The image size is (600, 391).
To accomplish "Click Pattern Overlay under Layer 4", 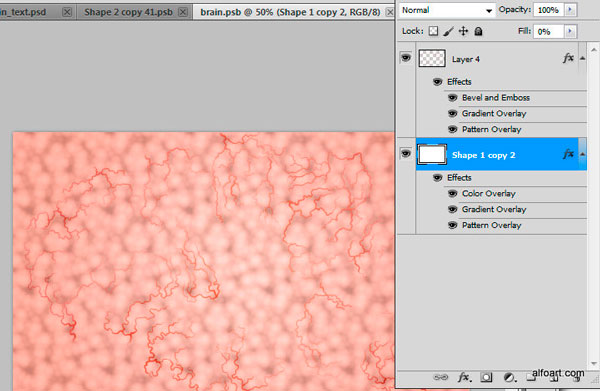I will click(x=492, y=130).
